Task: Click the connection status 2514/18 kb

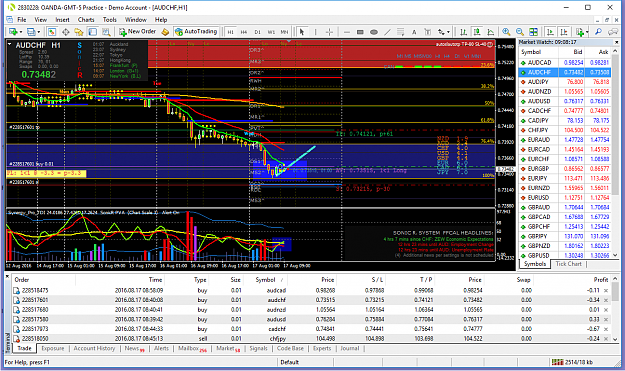Action: (x=572, y=362)
